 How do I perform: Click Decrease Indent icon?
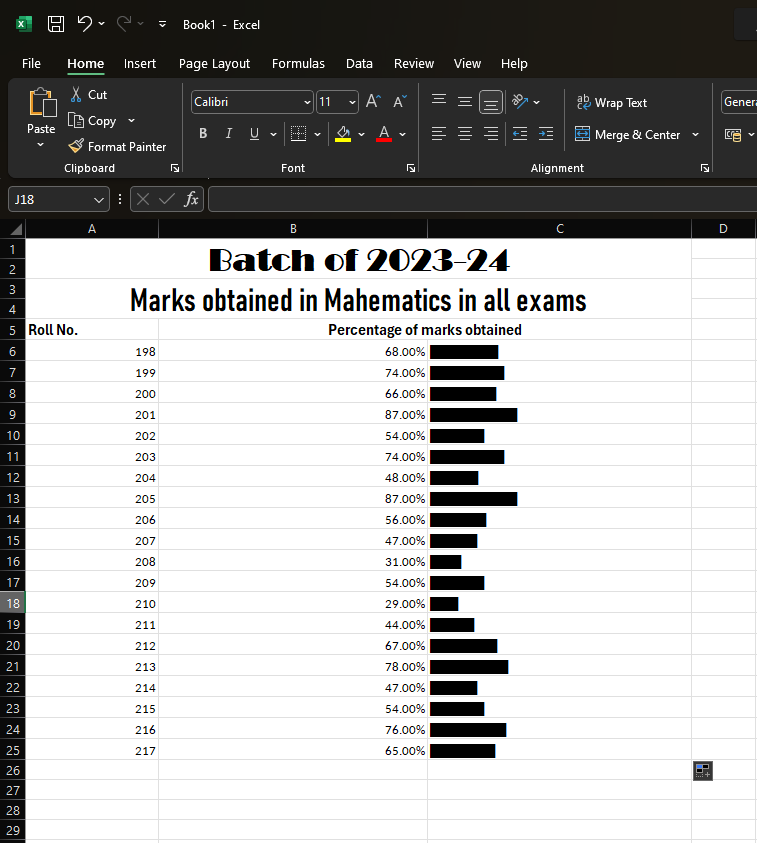tap(520, 133)
